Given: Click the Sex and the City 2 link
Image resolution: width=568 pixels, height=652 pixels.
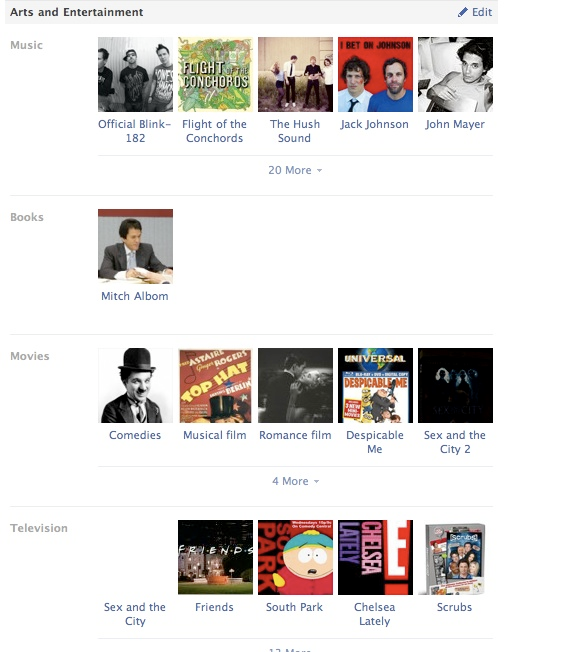Looking at the screenshot, I should 455,442.
